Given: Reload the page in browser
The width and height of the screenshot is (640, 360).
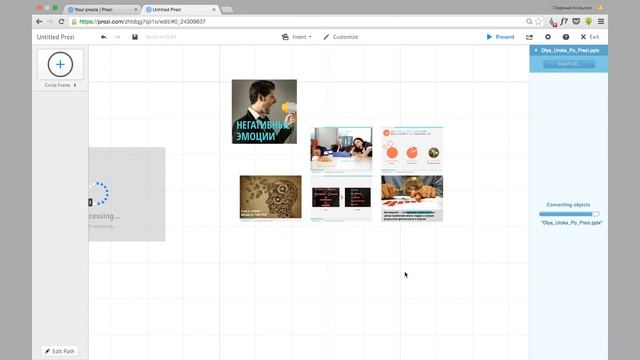Looking at the screenshot, I should tap(61, 22).
